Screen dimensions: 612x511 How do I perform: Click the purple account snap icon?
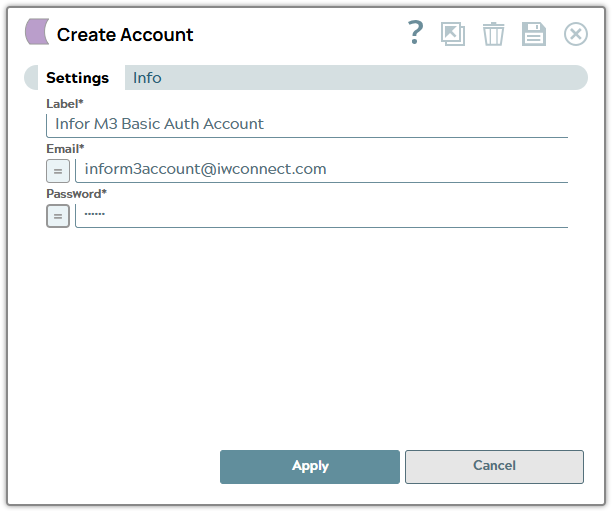pyautogui.click(x=37, y=32)
